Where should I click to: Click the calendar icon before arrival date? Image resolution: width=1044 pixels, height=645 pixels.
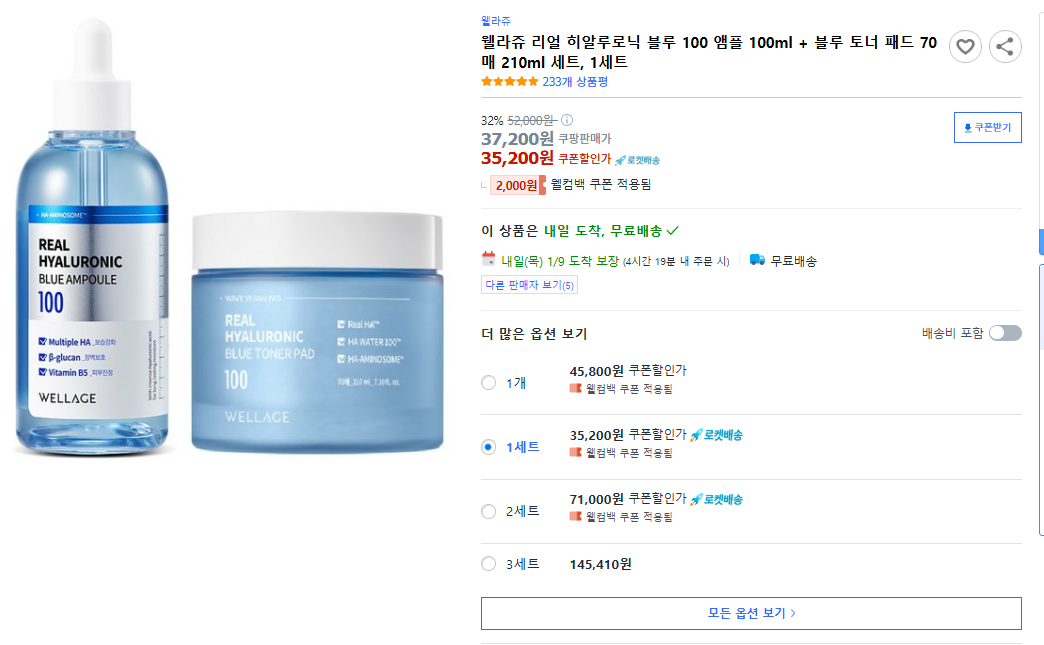(489, 259)
